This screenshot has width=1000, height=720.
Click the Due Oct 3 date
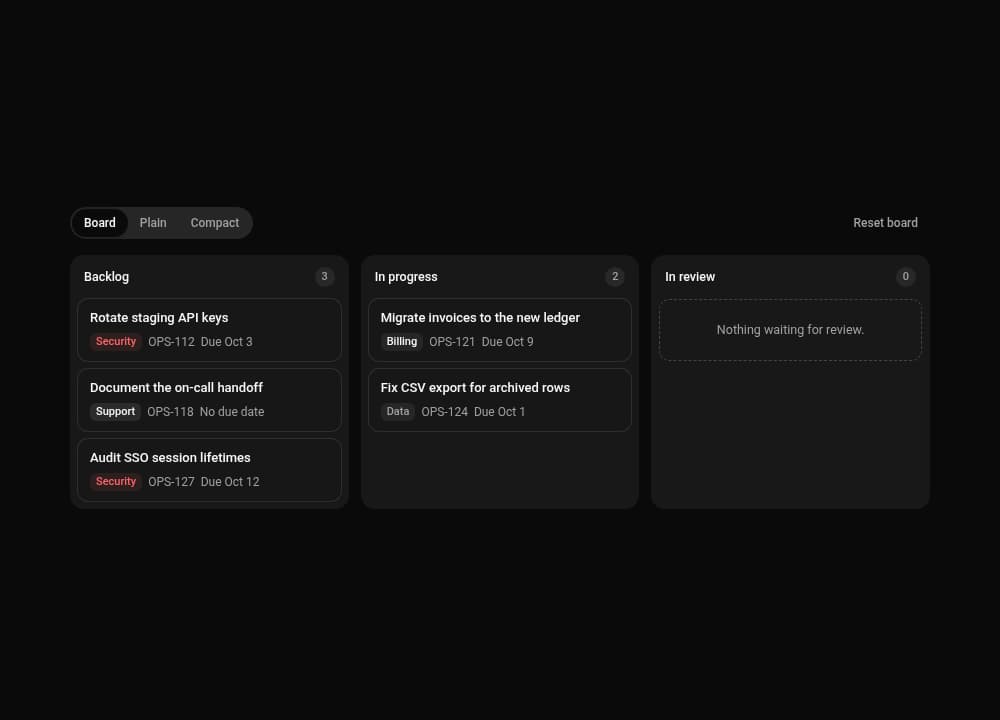(226, 342)
